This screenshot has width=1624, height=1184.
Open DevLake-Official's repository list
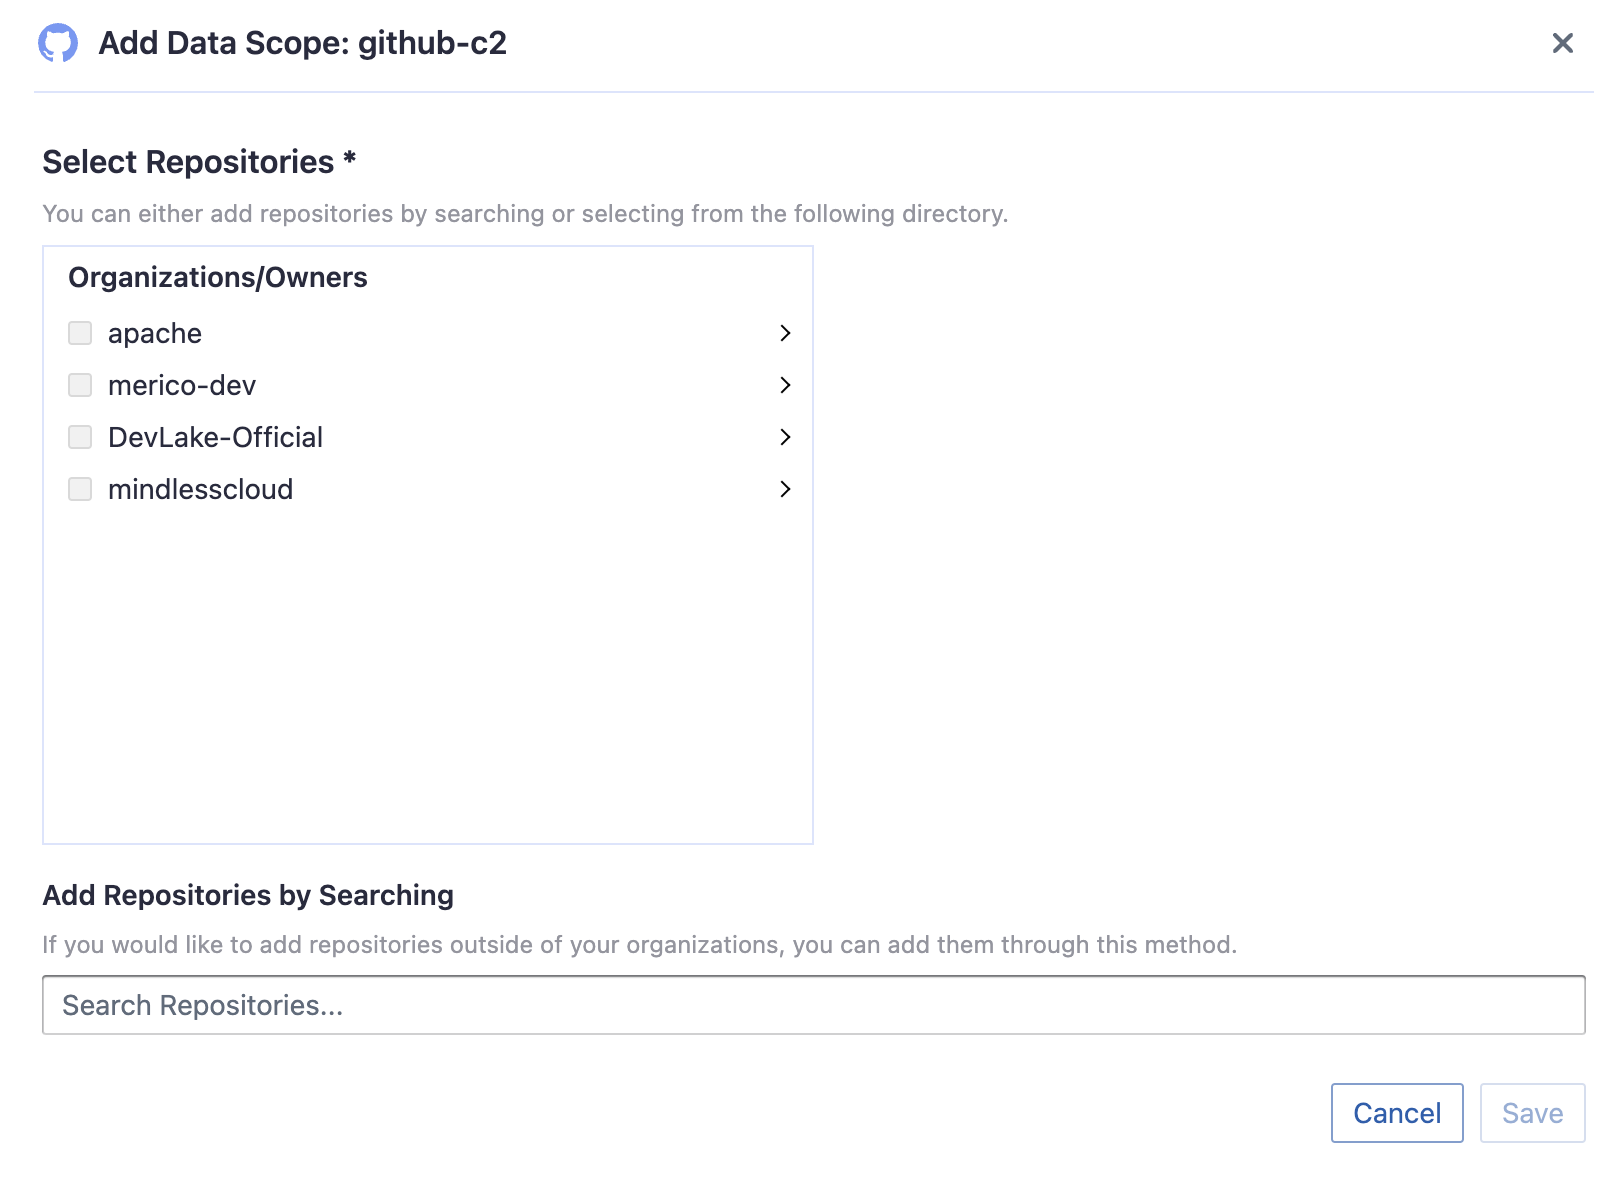coord(786,437)
